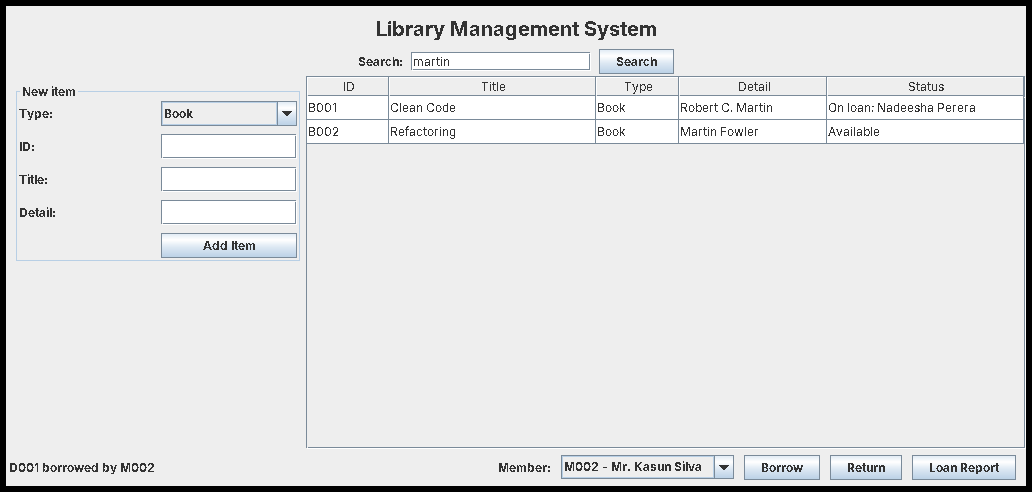The height and width of the screenshot is (492, 1032).
Task: Select the Martin Fowler detail cell
Action: coord(753,132)
